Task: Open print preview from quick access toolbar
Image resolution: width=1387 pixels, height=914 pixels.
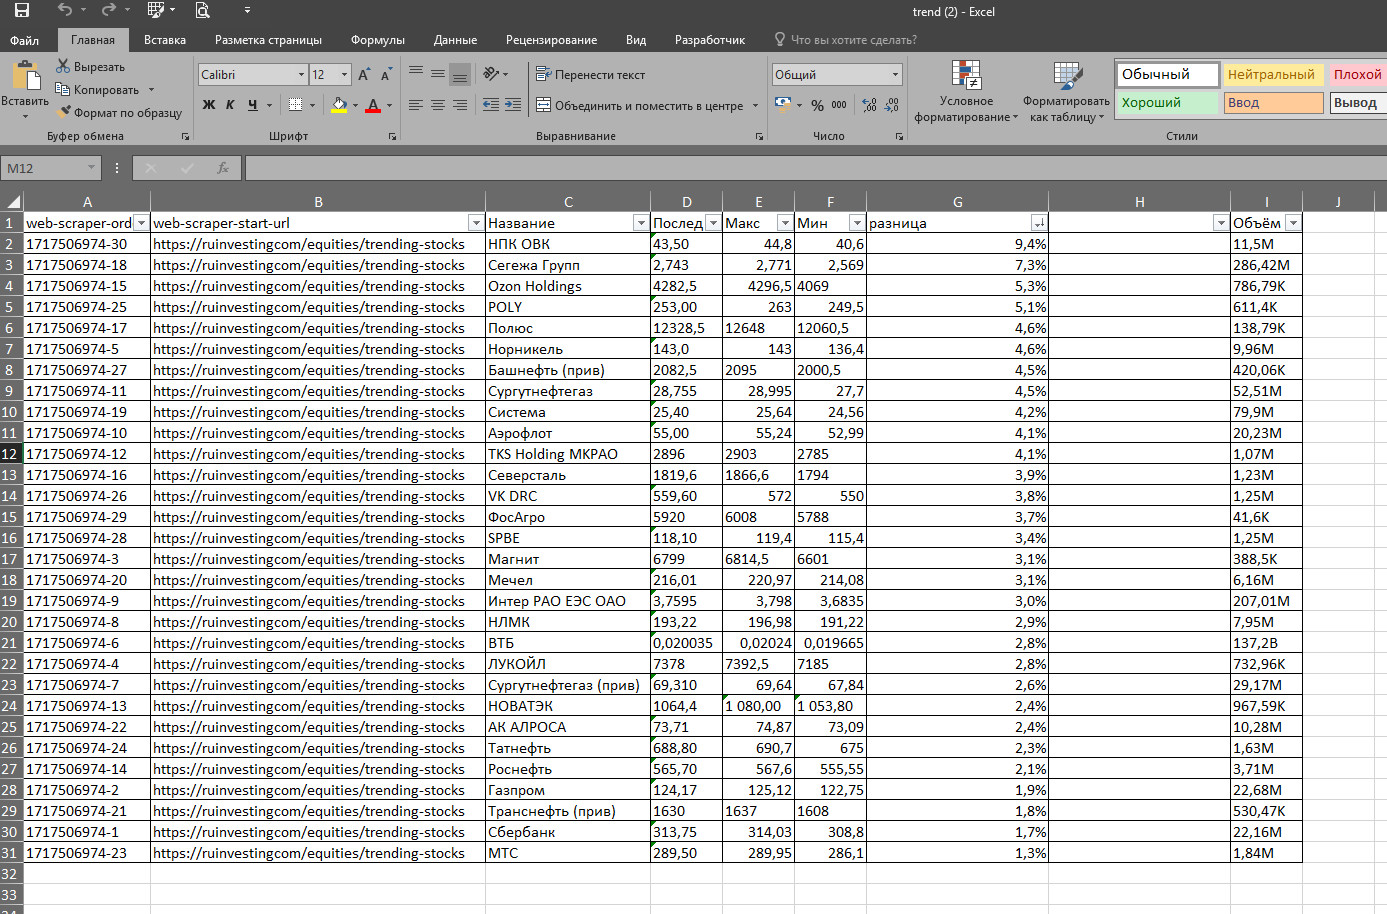Action: point(203,11)
